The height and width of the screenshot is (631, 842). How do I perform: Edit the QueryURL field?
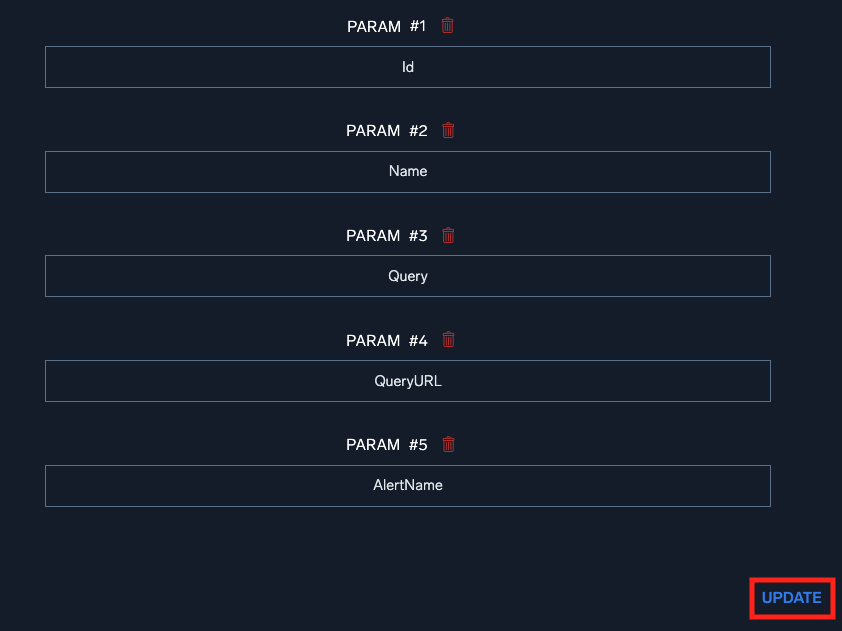(x=408, y=381)
